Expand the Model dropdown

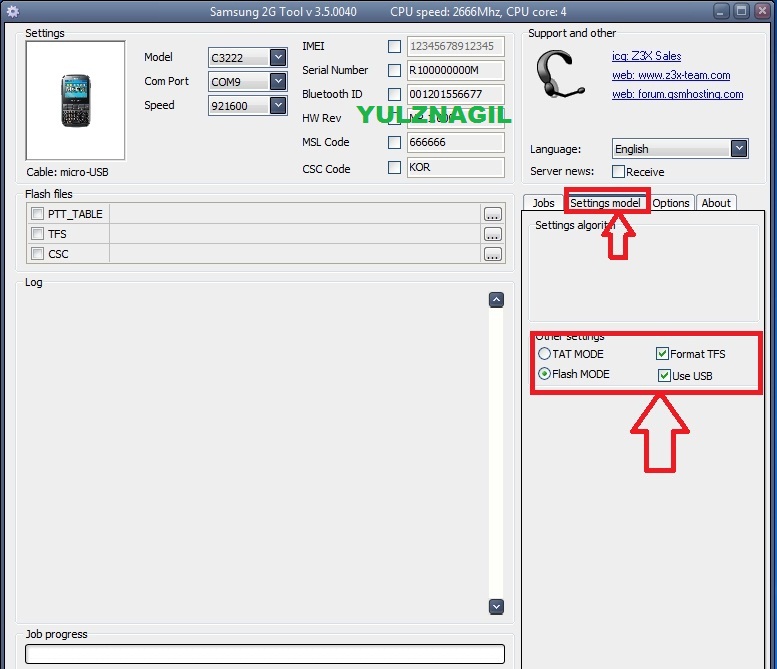click(278, 57)
